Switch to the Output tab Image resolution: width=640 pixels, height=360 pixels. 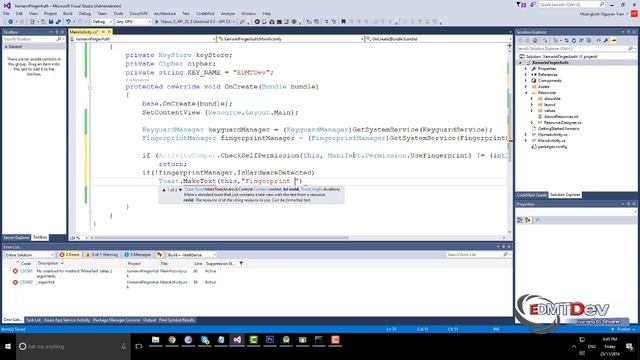coord(149,320)
